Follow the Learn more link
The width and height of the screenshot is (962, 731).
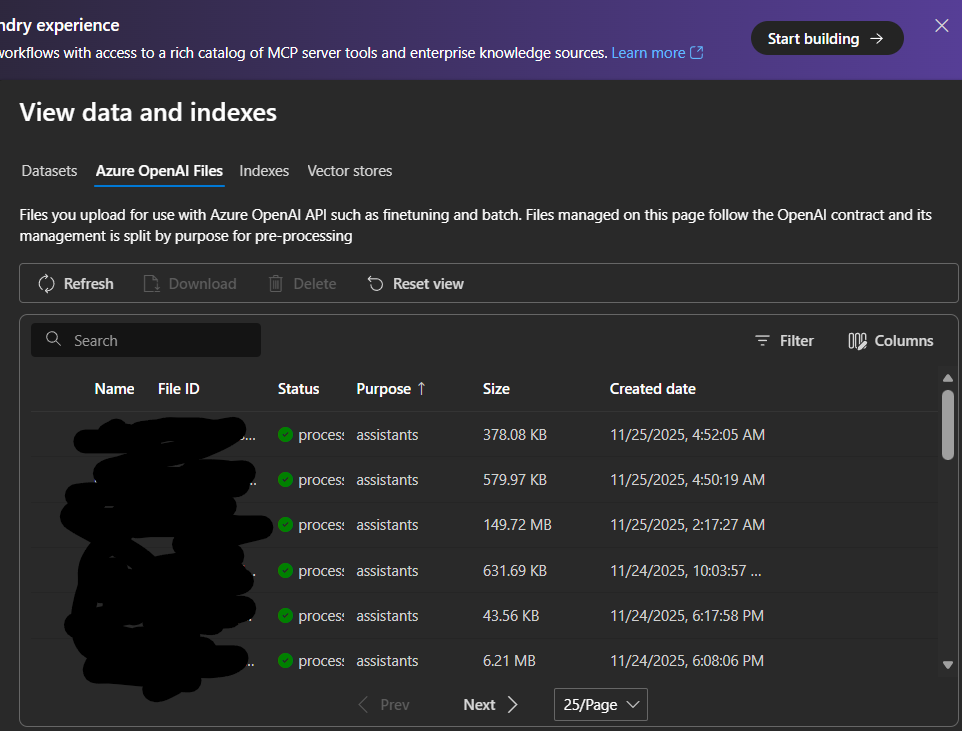click(x=648, y=53)
